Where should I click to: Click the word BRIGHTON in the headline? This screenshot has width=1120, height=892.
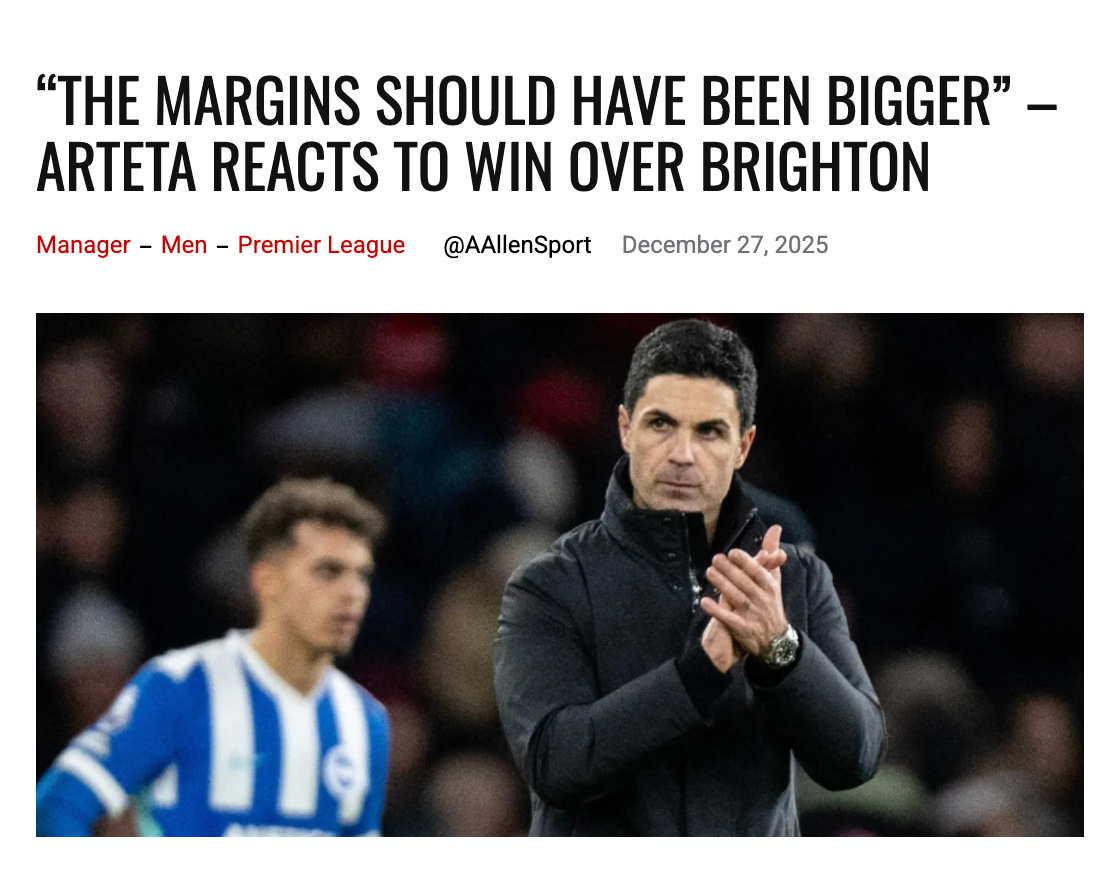coord(815,166)
